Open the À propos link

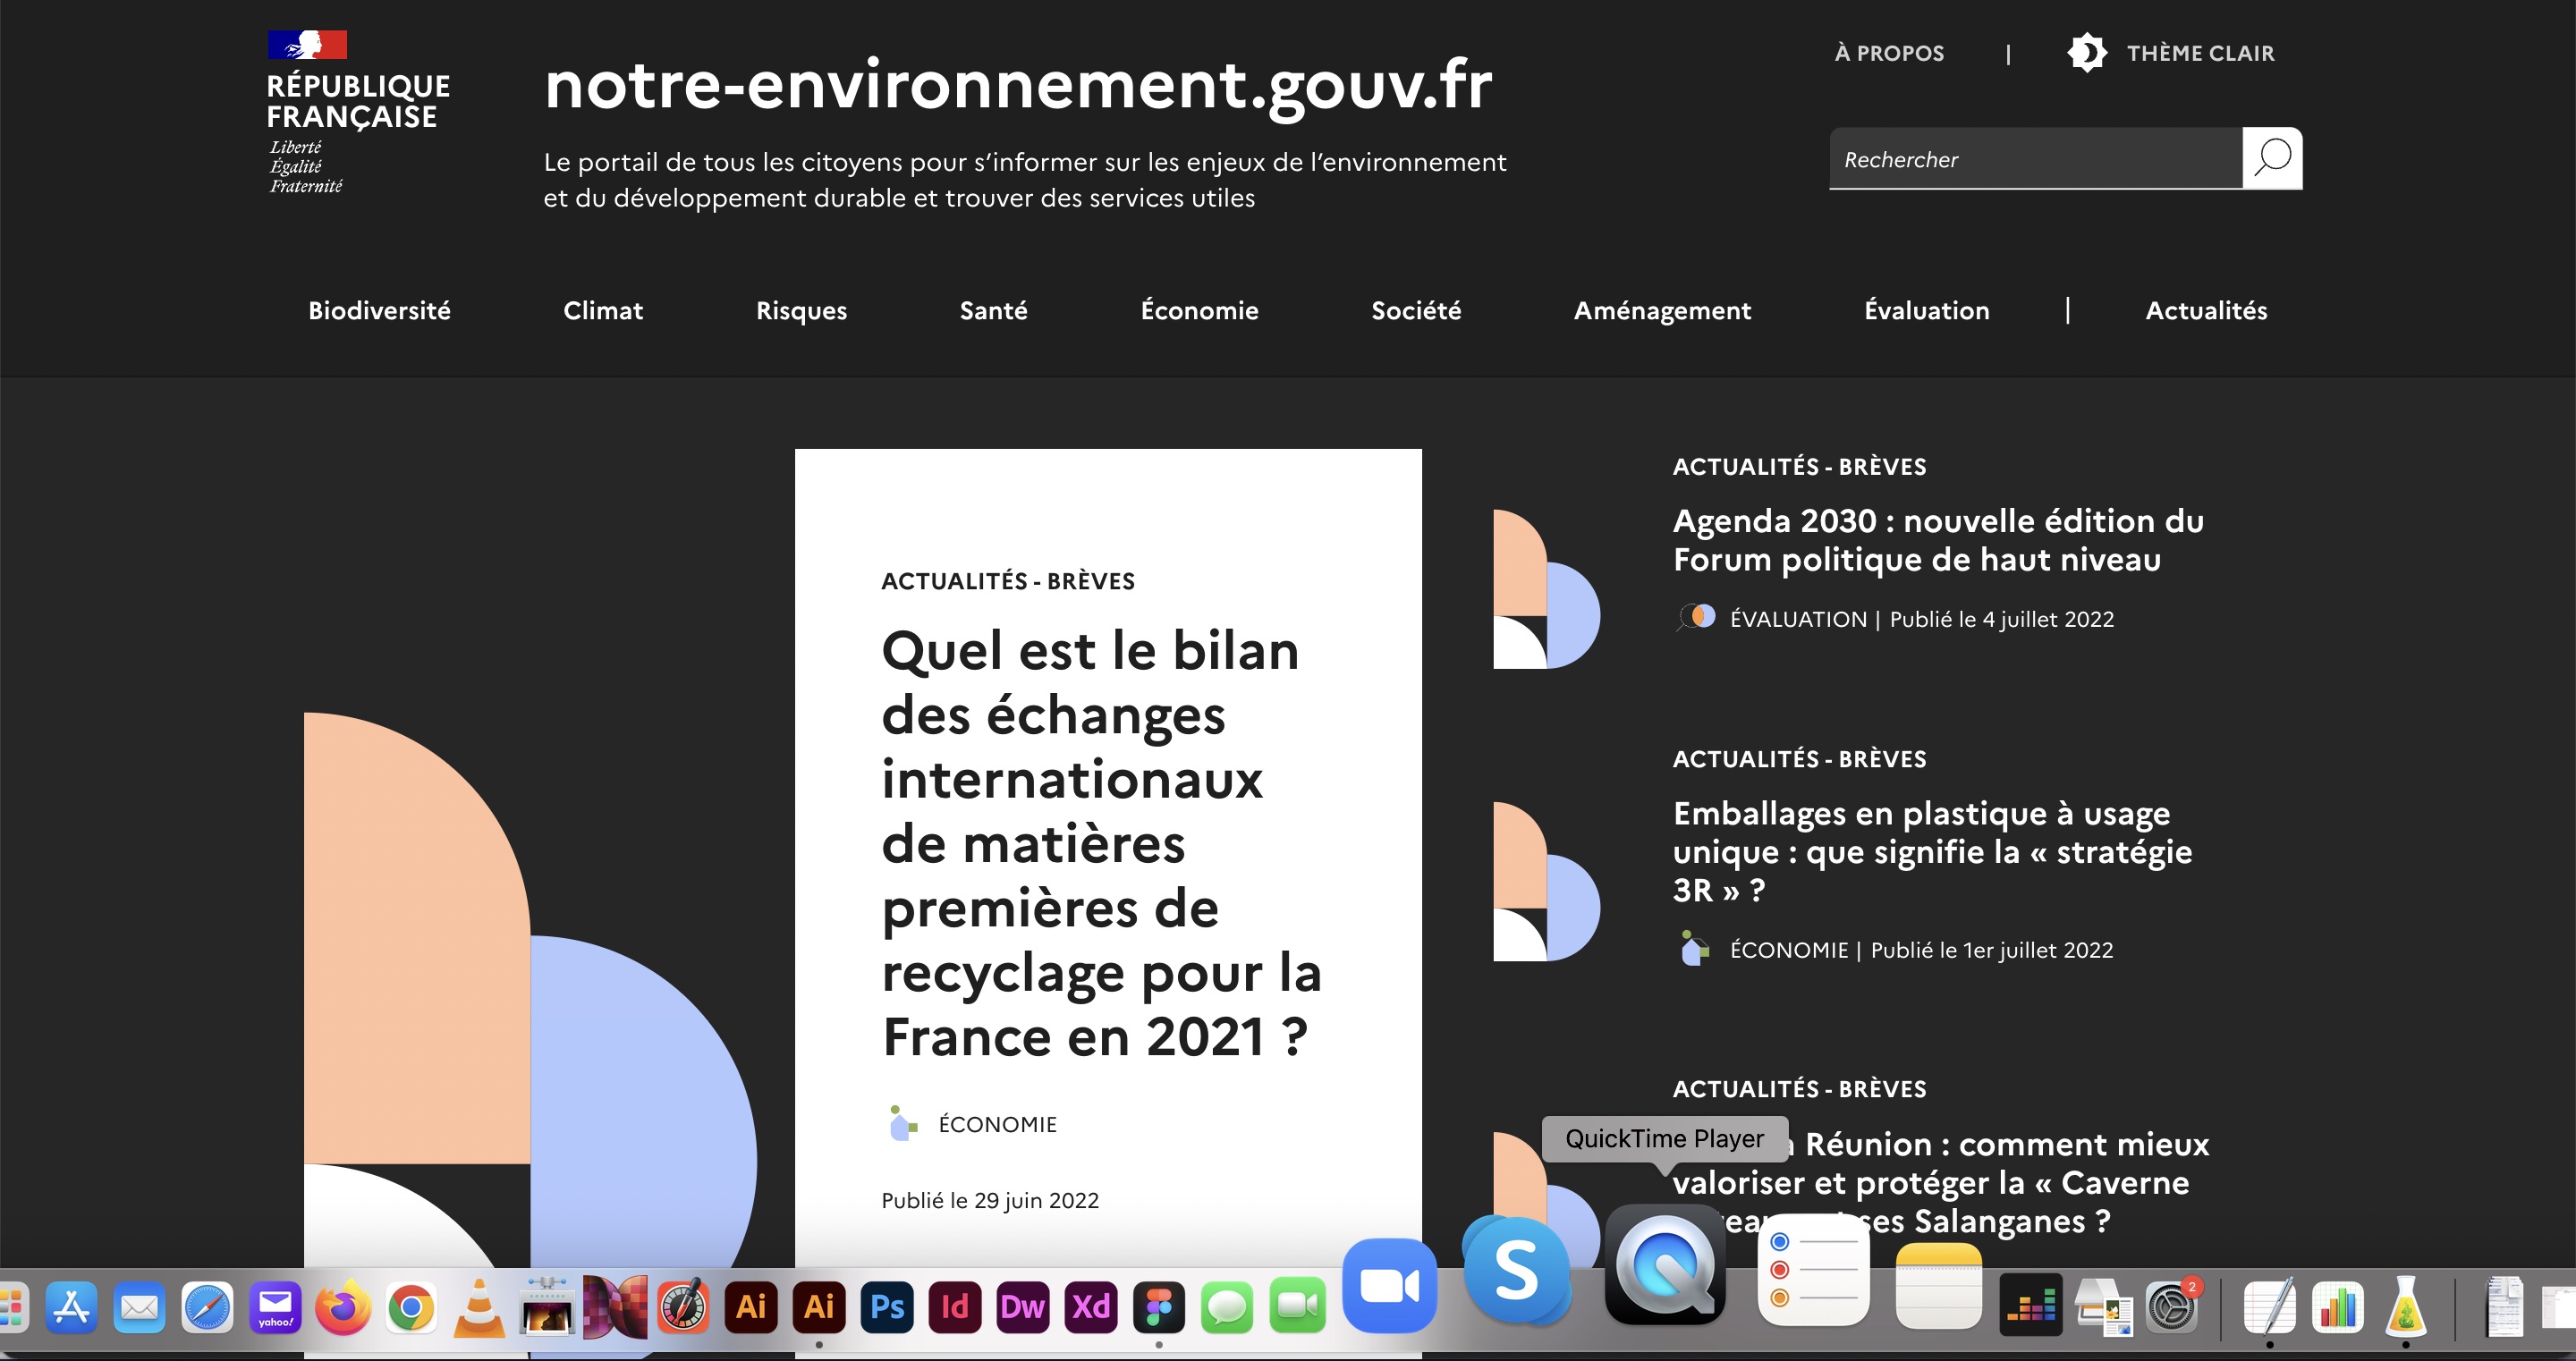1889,53
